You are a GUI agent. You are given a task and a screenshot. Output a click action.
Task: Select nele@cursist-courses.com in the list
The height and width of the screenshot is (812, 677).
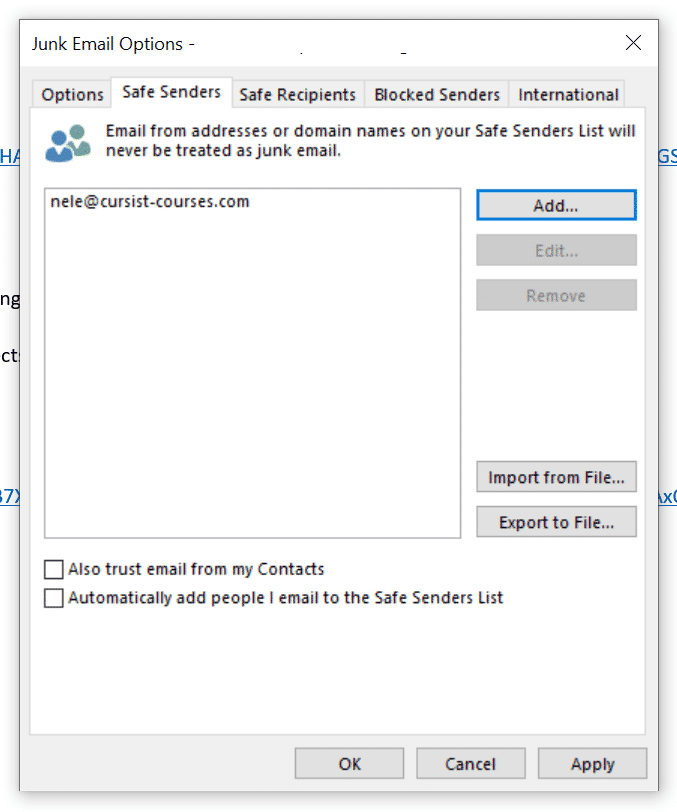(x=150, y=201)
